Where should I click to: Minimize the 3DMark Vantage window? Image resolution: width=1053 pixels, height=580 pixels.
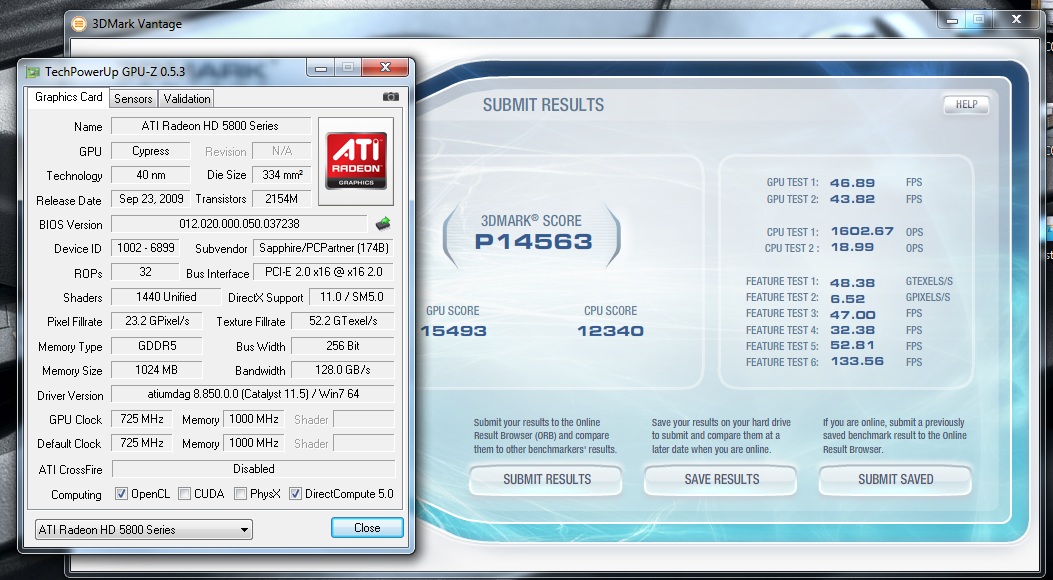tap(952, 20)
